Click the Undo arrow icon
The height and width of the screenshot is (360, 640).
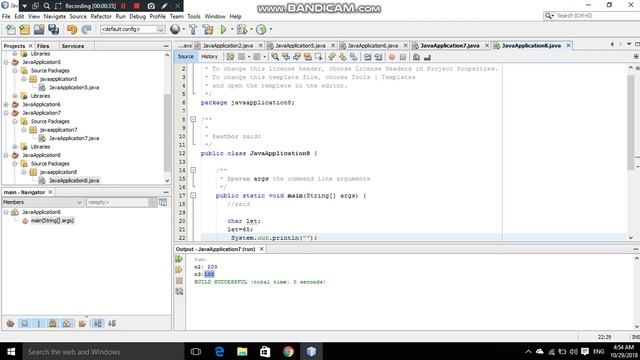click(72, 29)
